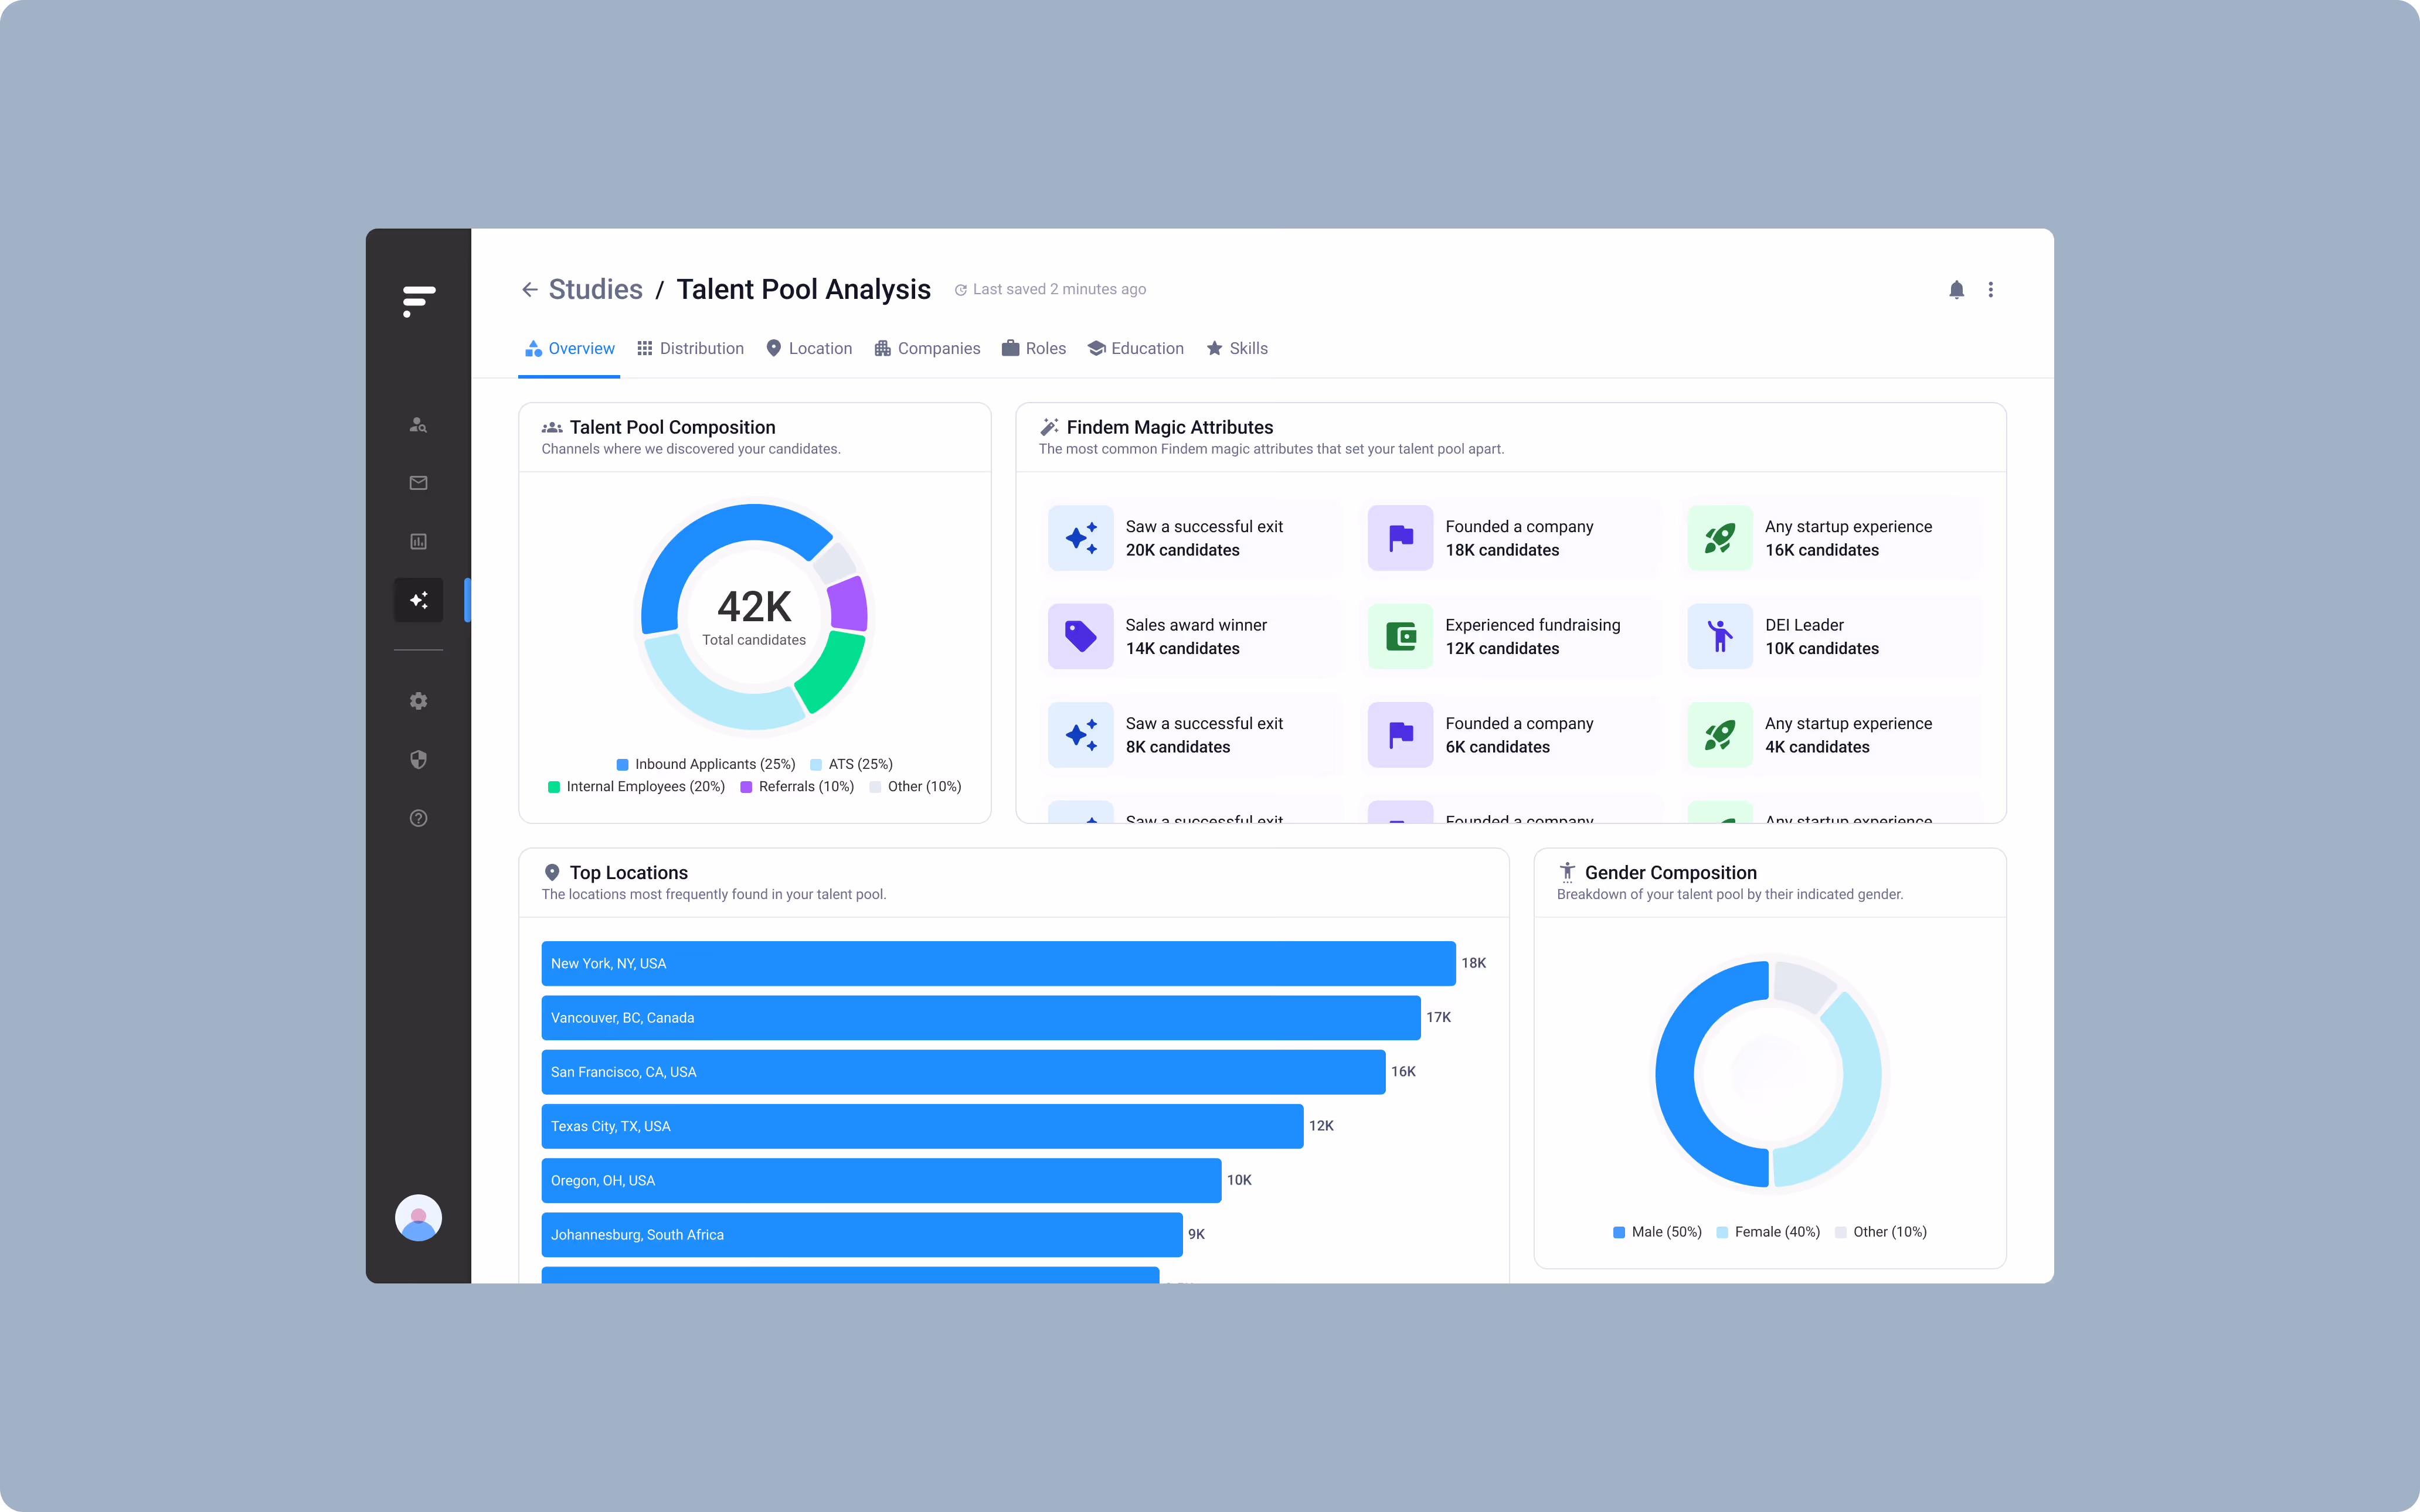Open the shield security sidebar icon
2420x1512 pixels.
[x=418, y=760]
